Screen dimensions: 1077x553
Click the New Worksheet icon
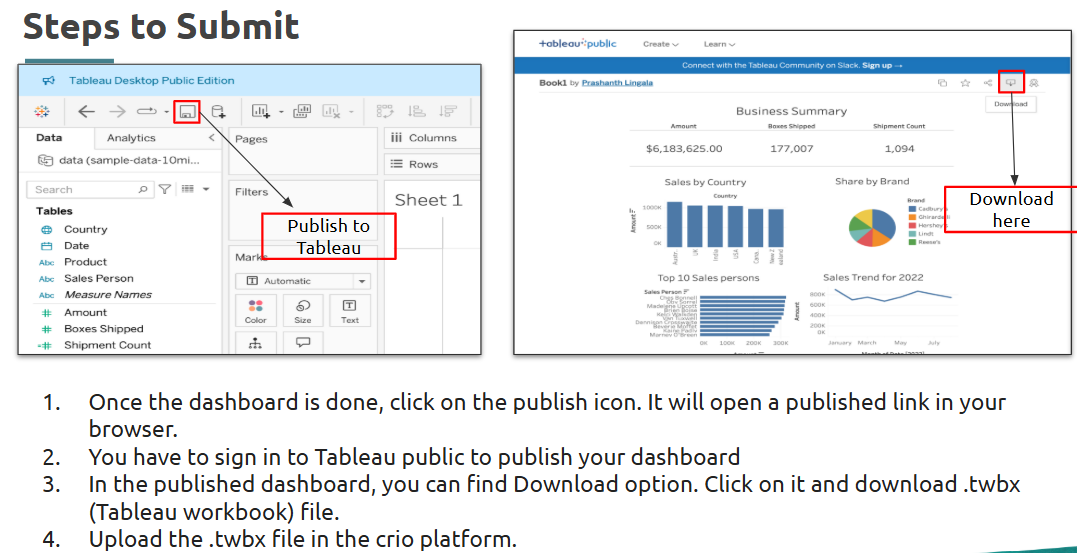tap(261, 111)
